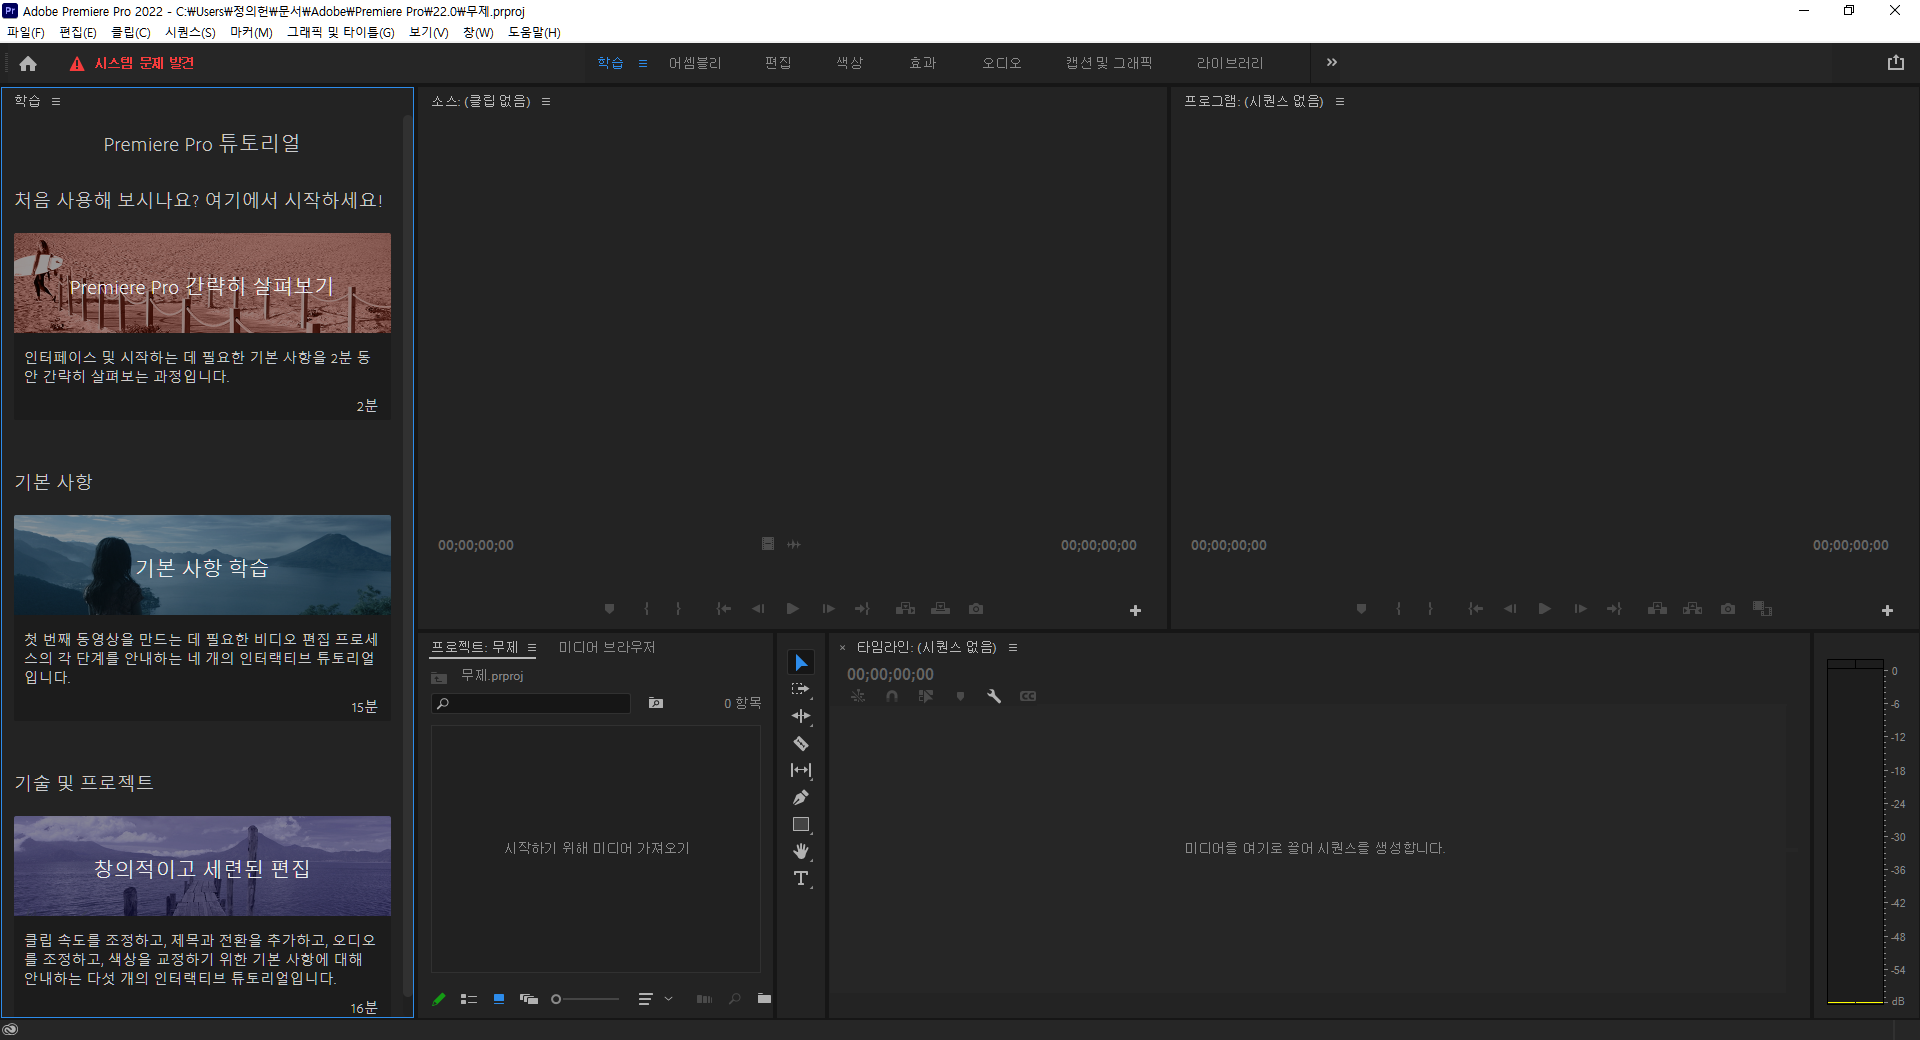Open Source monitor panel menu

[x=546, y=101]
